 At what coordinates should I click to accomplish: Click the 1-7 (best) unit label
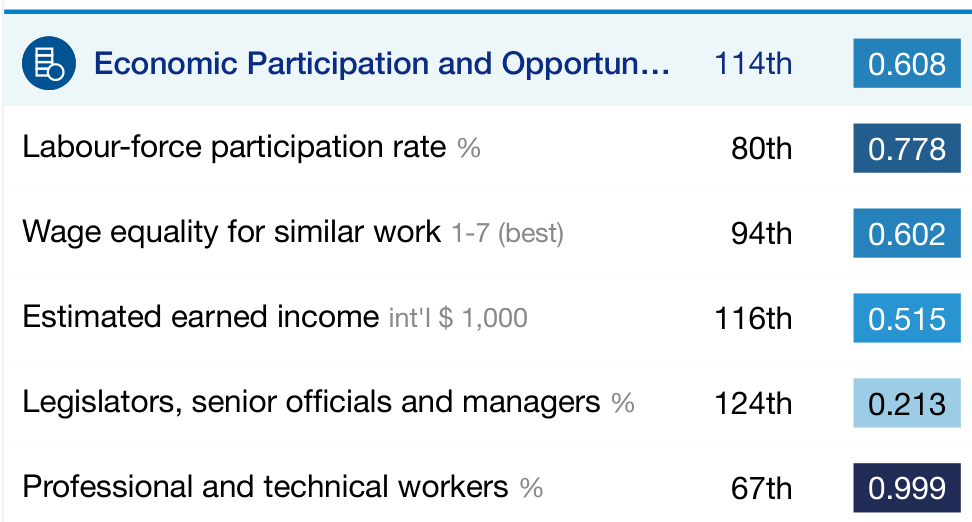[508, 234]
